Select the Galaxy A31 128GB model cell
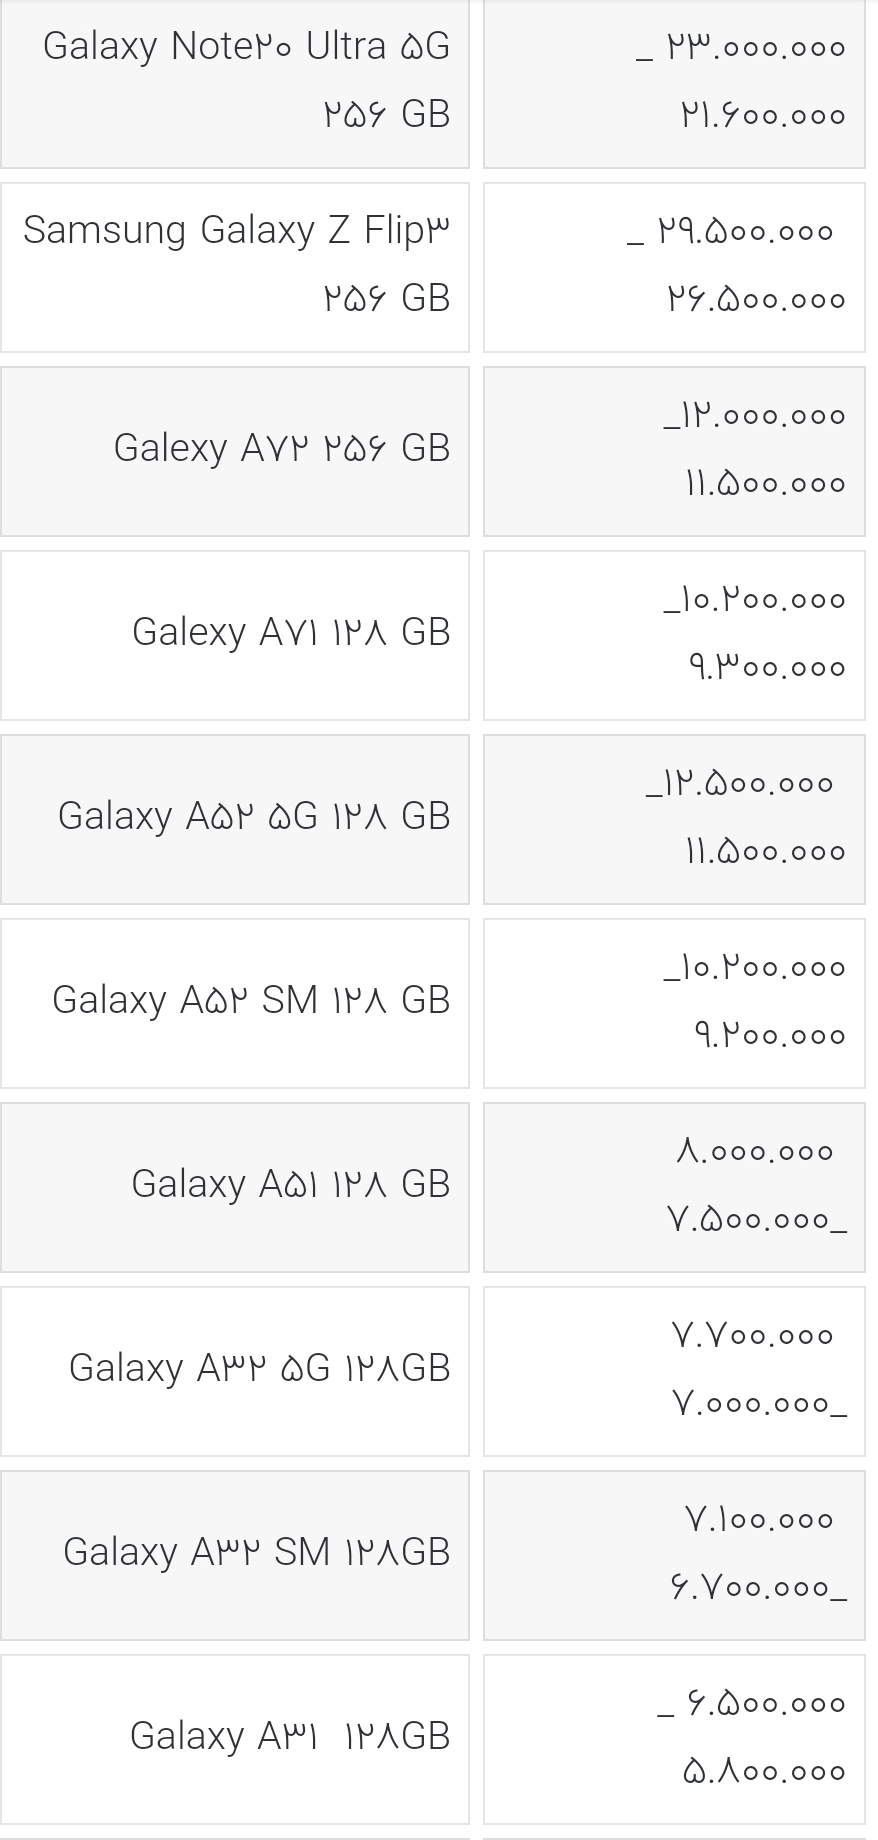This screenshot has height=1840, width=878. (x=235, y=1738)
